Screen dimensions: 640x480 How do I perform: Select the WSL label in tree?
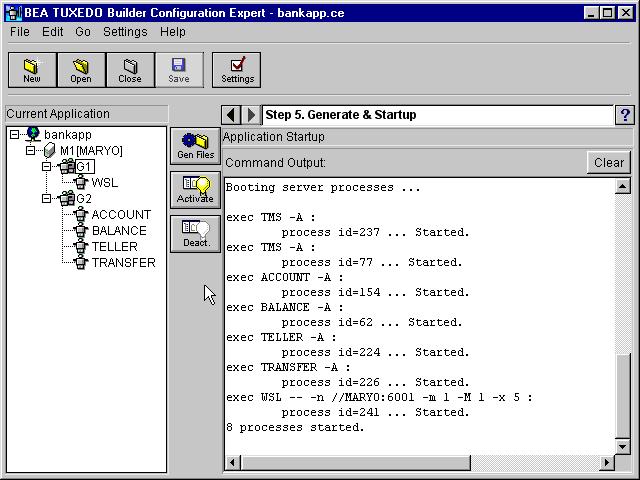[x=105, y=182]
